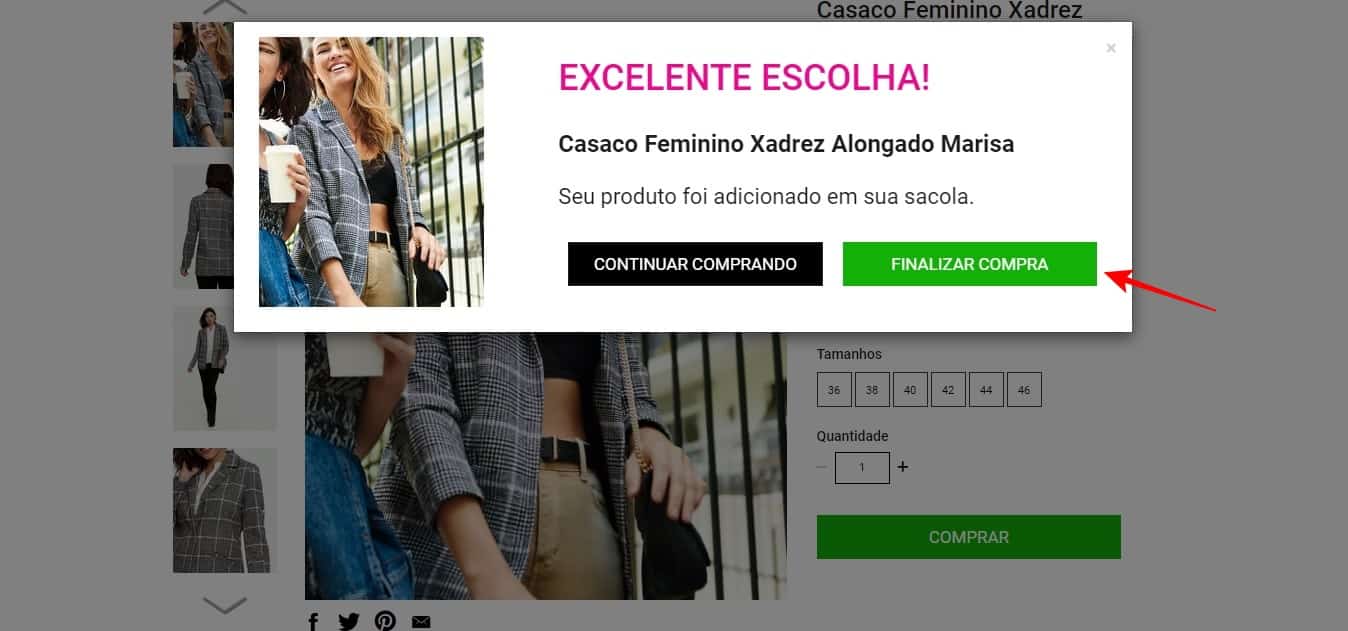The width and height of the screenshot is (1348, 631).
Task: Select size 44
Action: click(x=986, y=390)
